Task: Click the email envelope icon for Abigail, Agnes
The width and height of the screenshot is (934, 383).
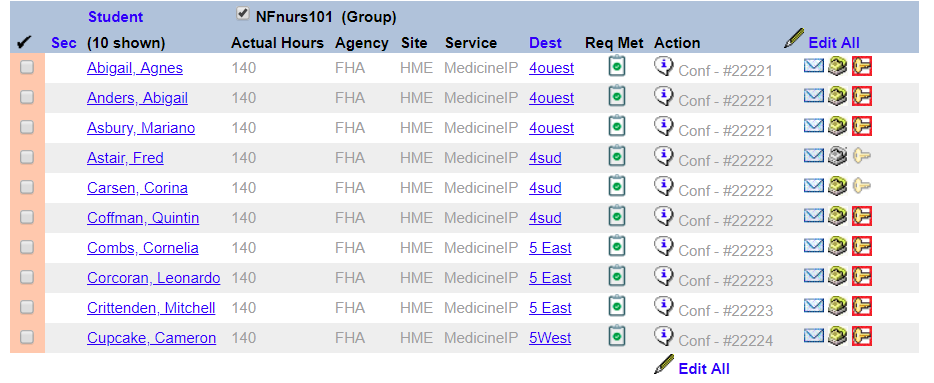Action: click(813, 66)
